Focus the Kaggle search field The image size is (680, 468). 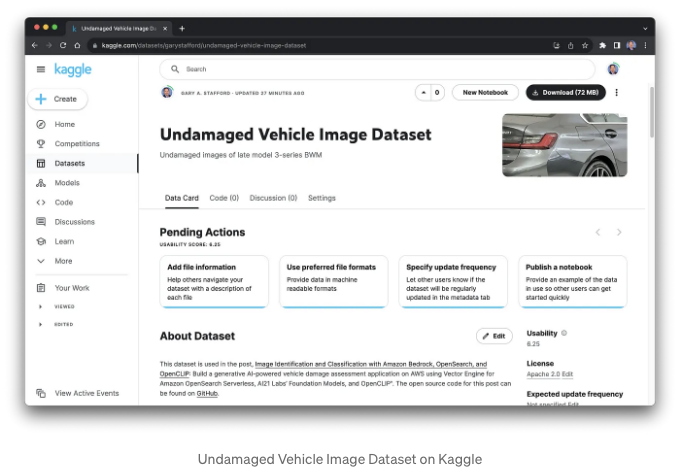(377, 69)
